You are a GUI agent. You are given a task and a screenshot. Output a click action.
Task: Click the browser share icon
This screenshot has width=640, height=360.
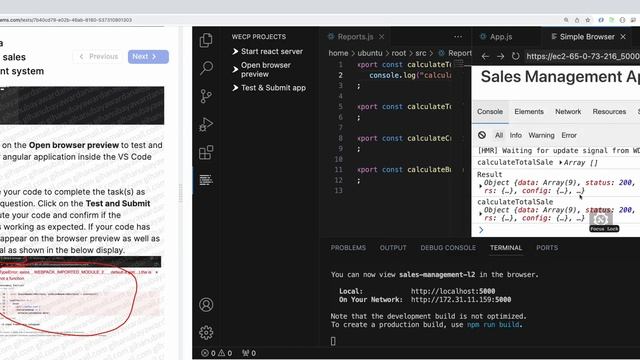pyautogui.click(x=577, y=20)
